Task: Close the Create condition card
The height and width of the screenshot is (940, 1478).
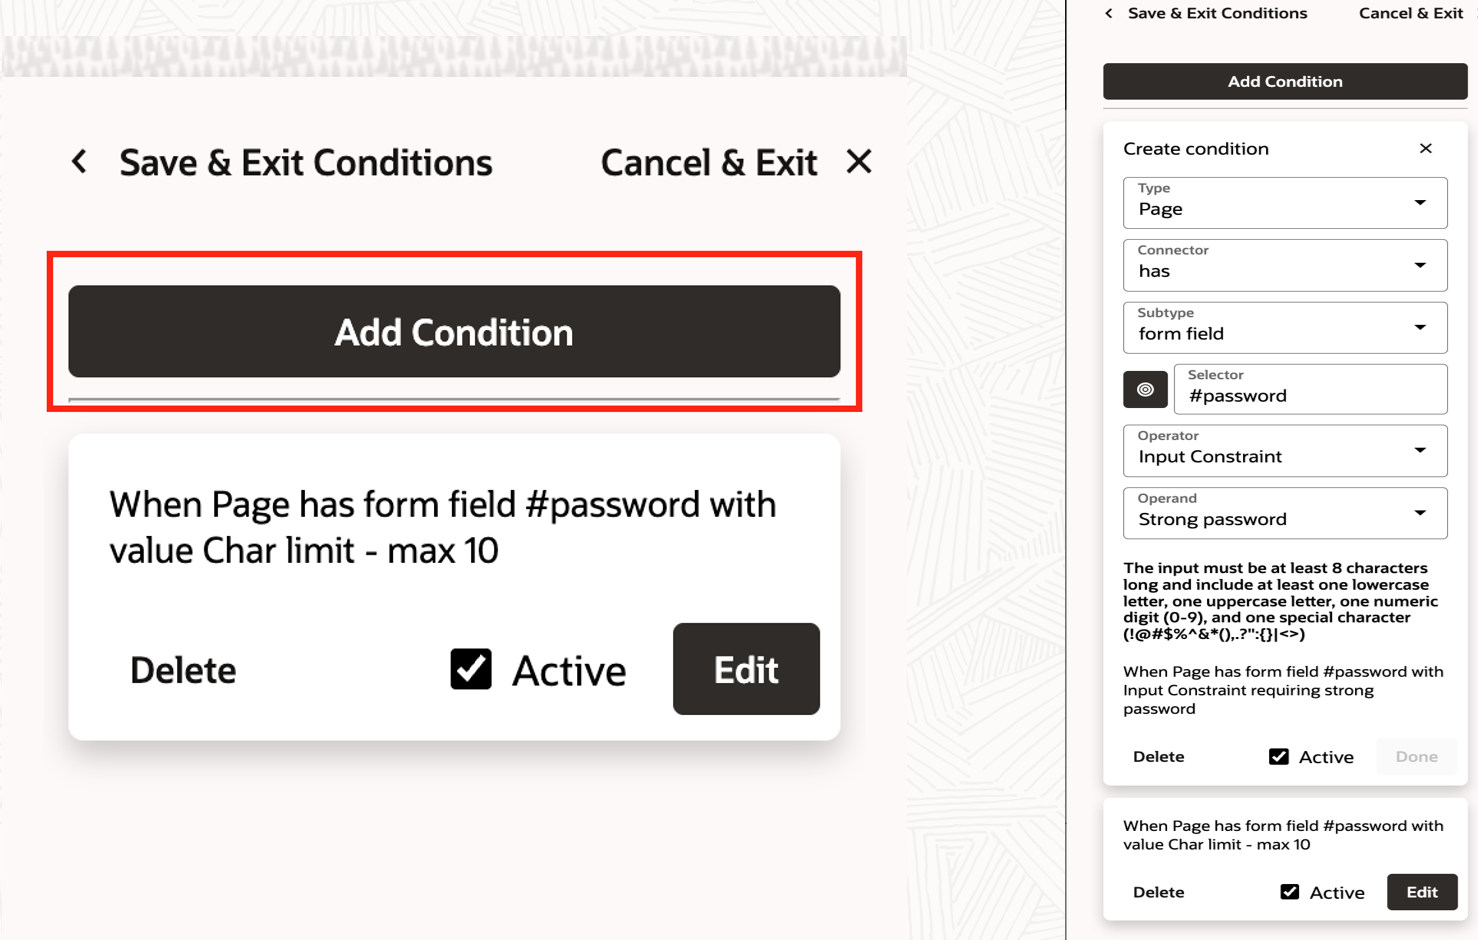Action: click(1425, 149)
